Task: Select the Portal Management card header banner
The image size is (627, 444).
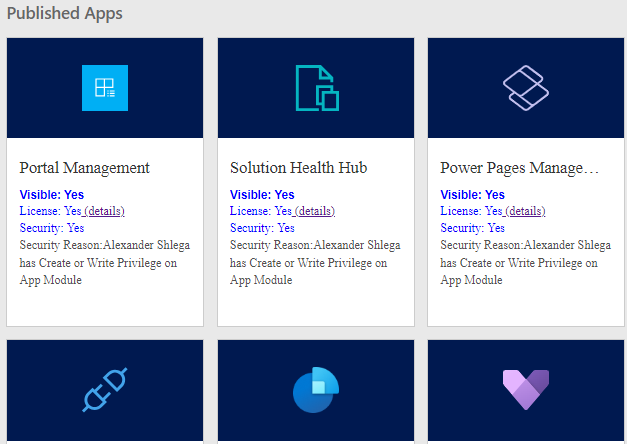Action: (x=105, y=88)
